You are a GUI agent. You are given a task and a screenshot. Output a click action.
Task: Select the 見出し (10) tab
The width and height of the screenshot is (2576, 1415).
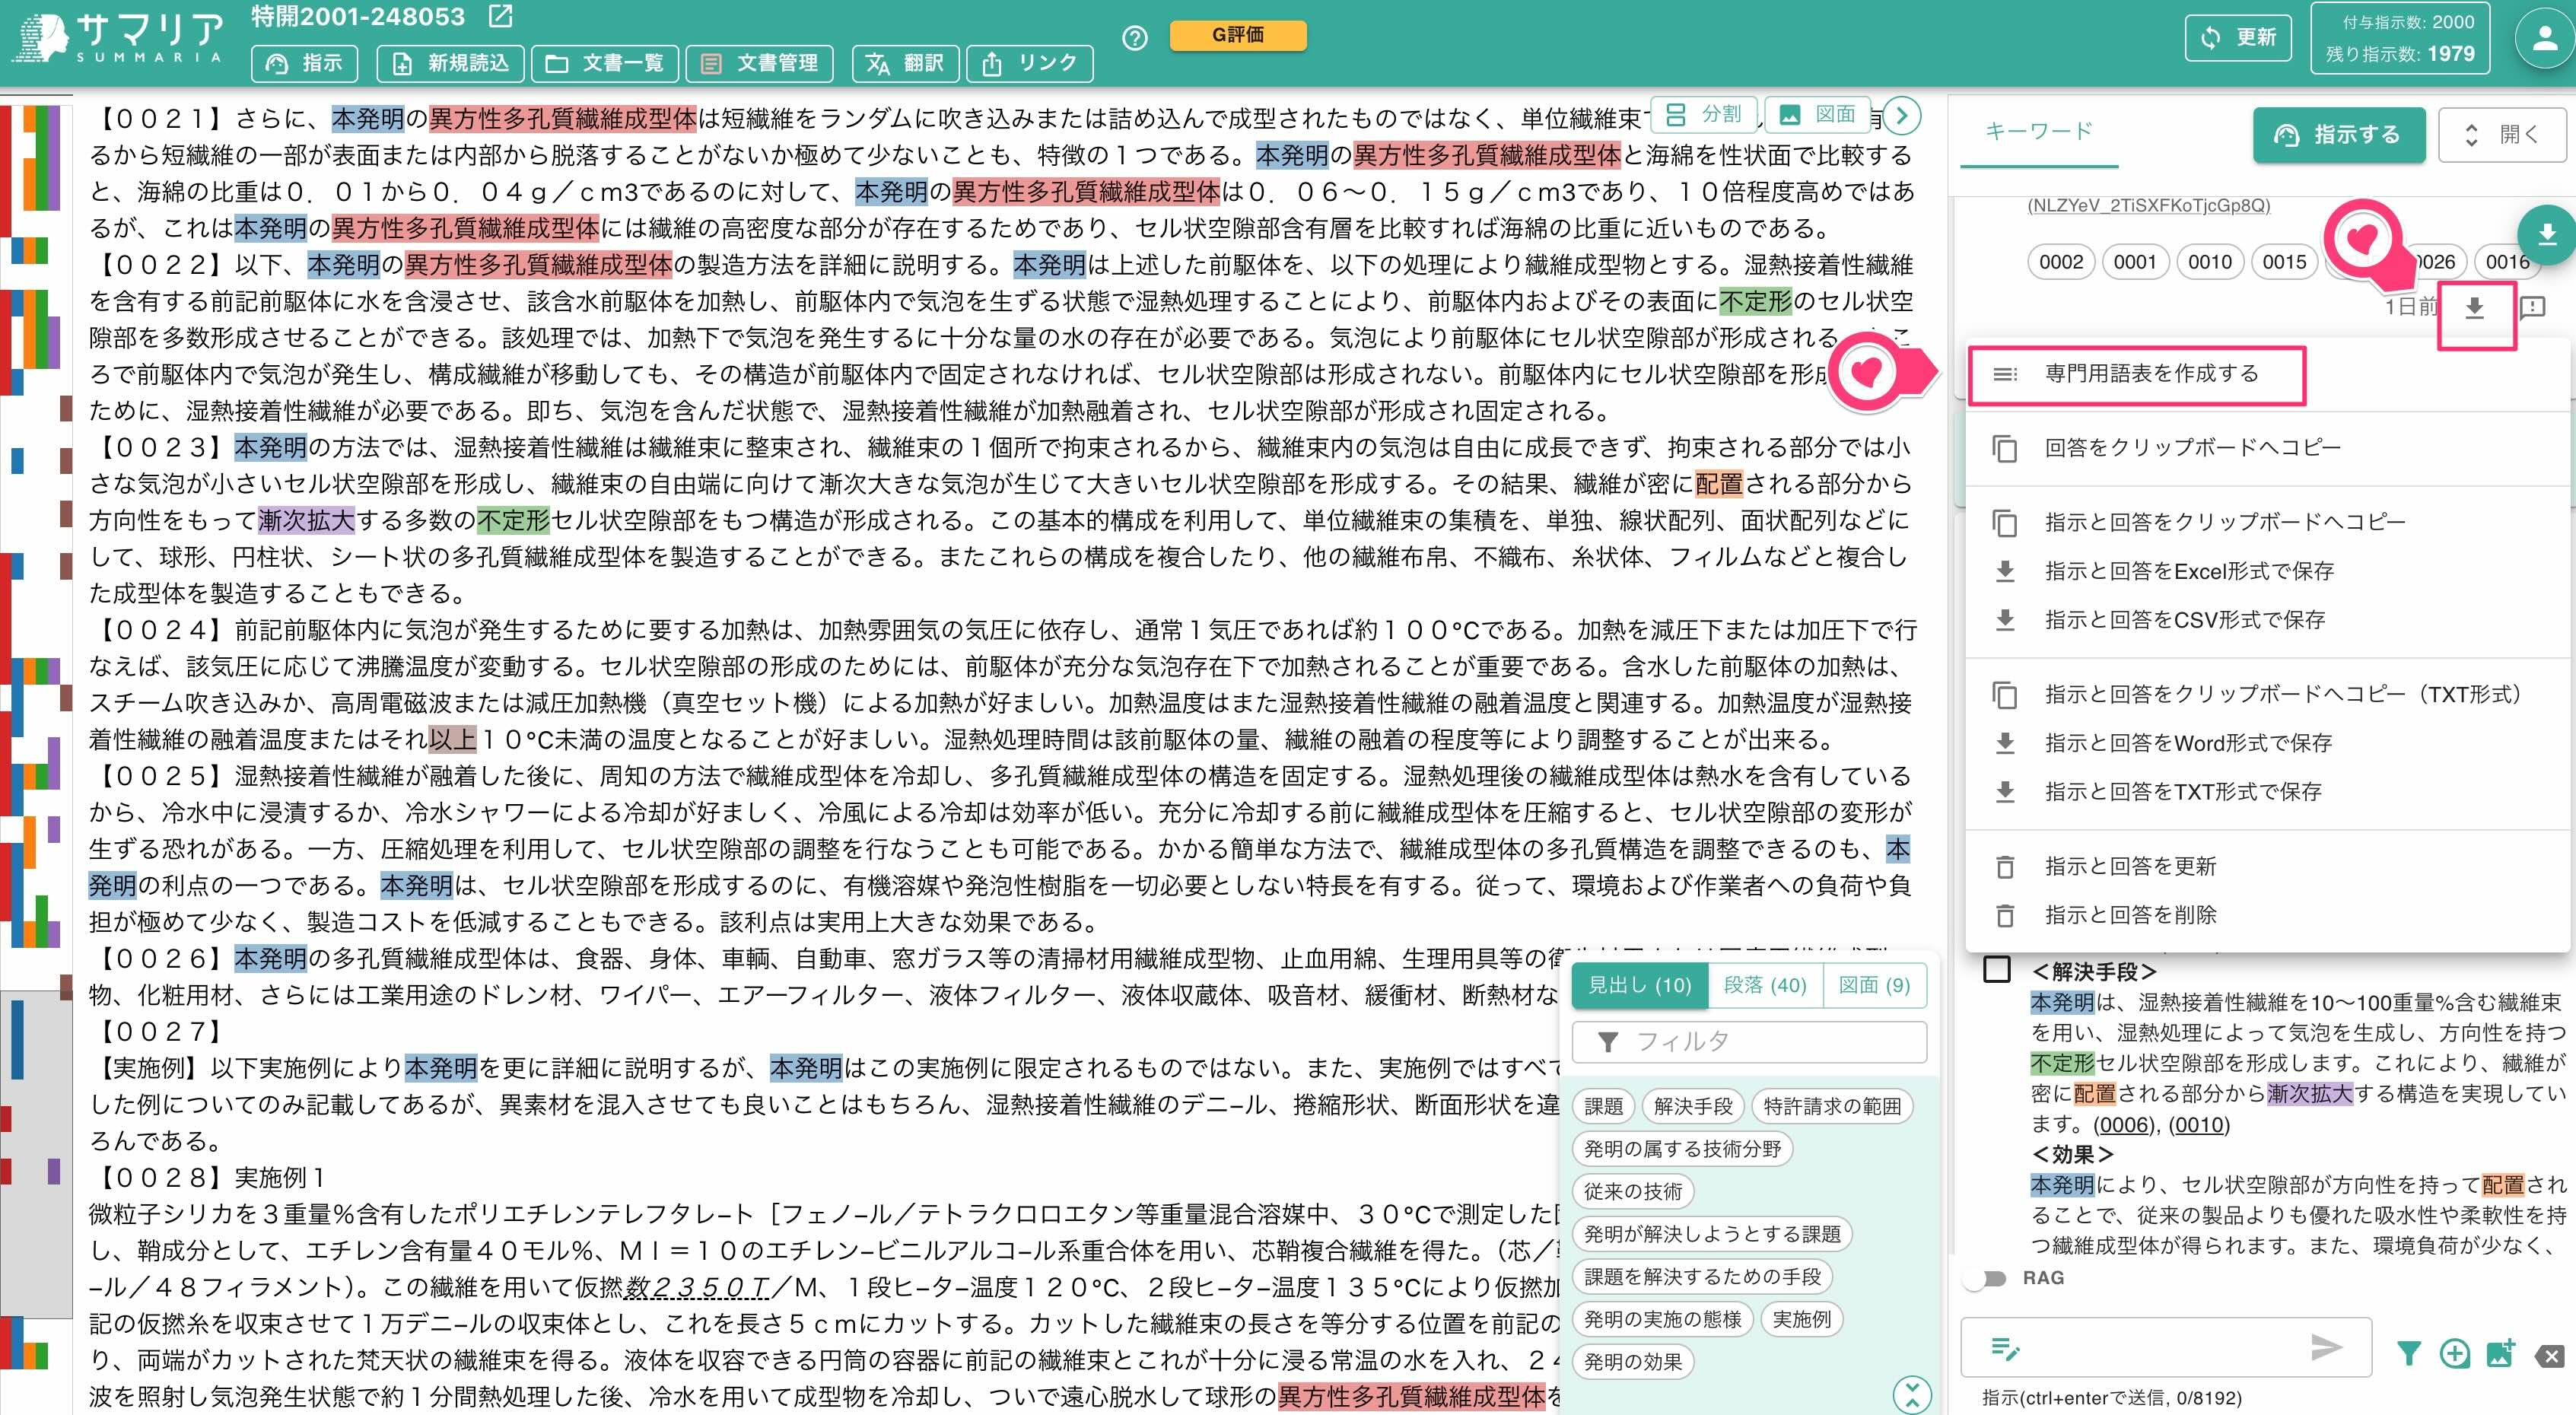(1640, 986)
